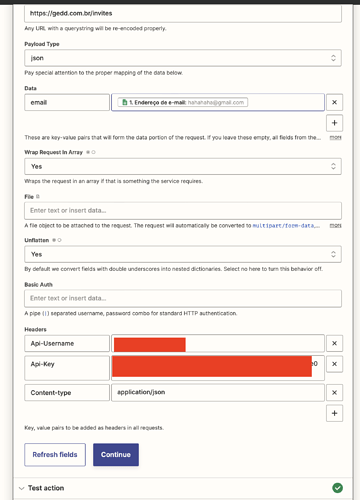Viewport: 360px width, 500px height.
Task: Edit the Api-Key header key field
Action: click(x=67, y=368)
